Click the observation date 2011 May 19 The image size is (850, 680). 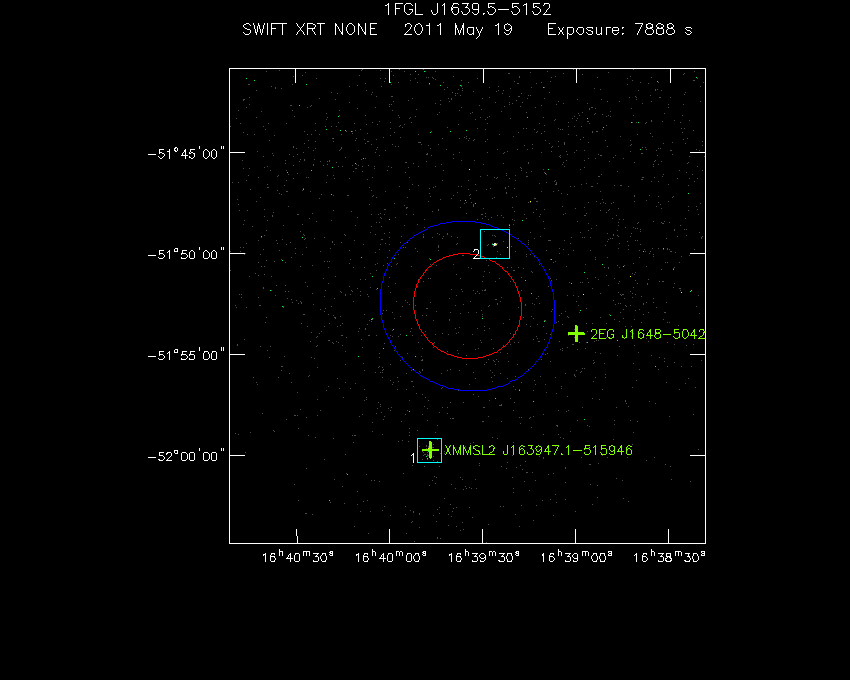coord(458,30)
